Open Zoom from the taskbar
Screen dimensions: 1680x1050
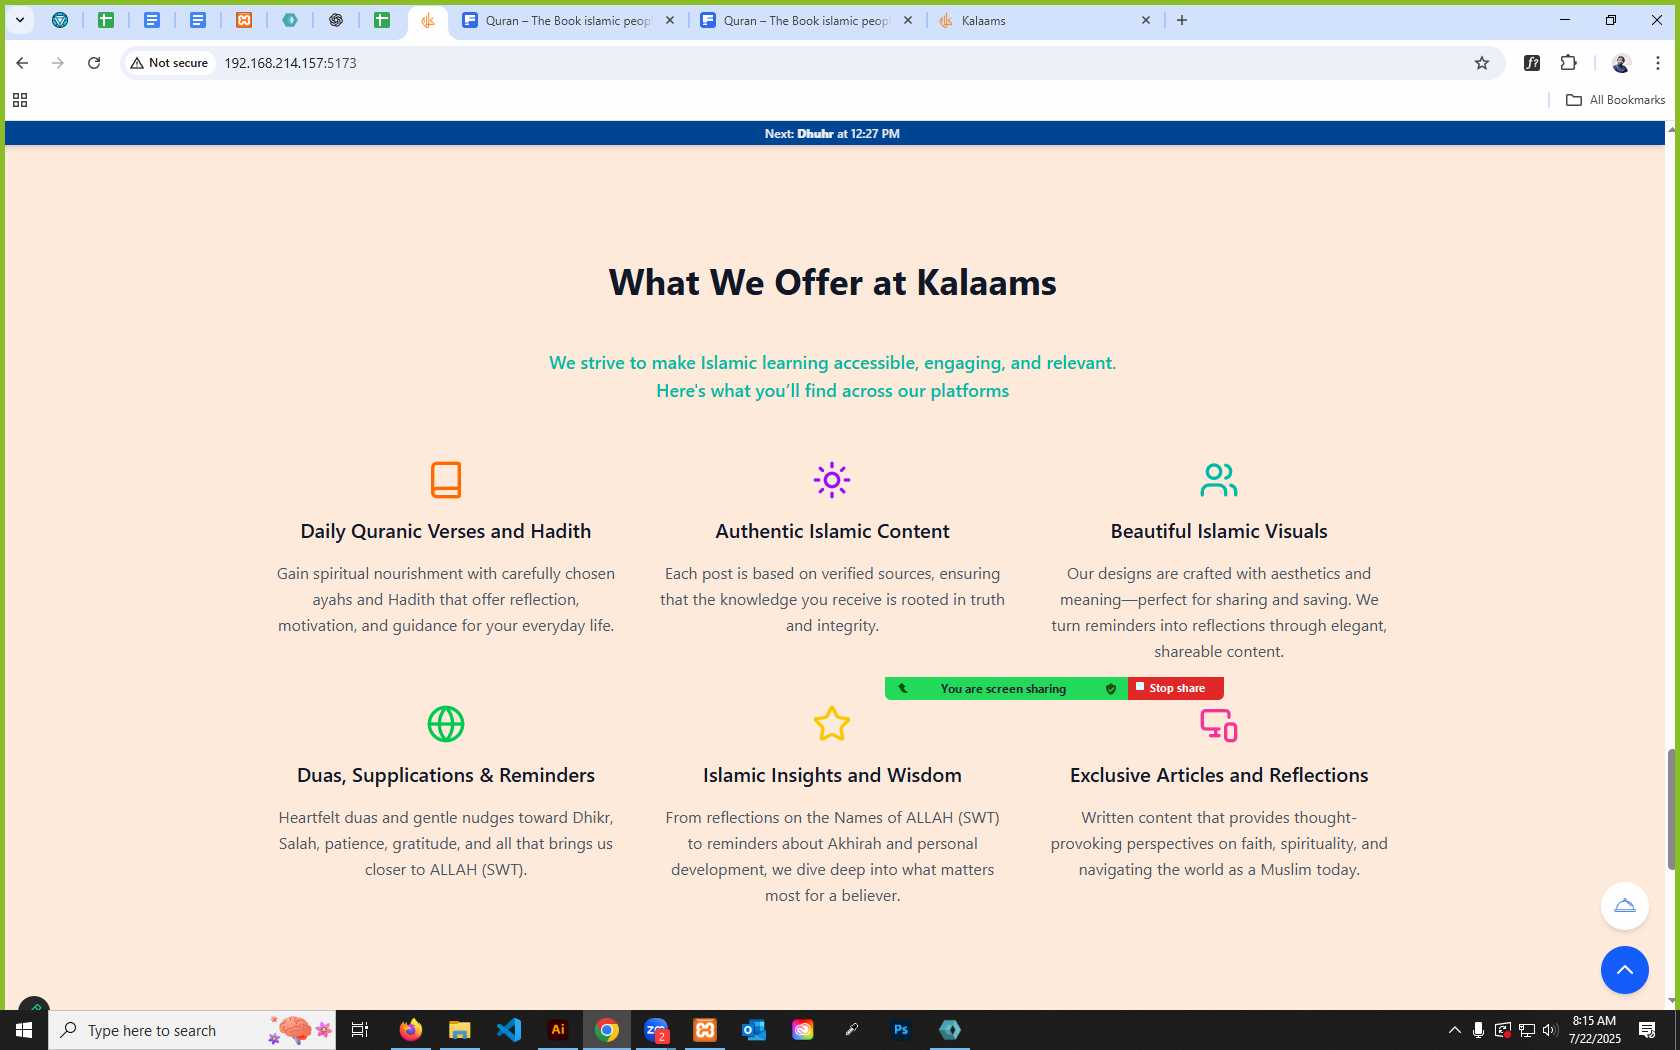pos(656,1030)
